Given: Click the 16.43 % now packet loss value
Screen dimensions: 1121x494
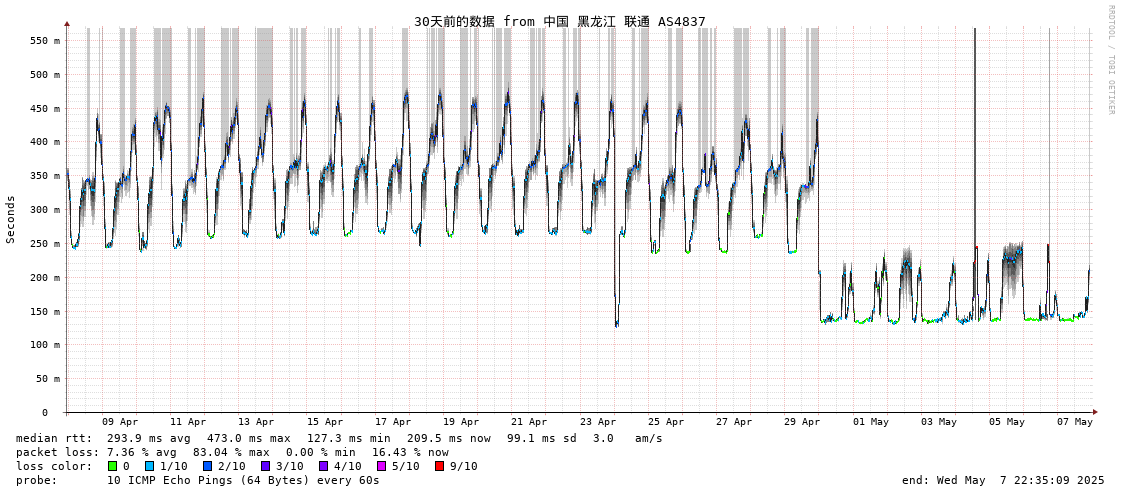Looking at the screenshot, I should click(410, 453).
